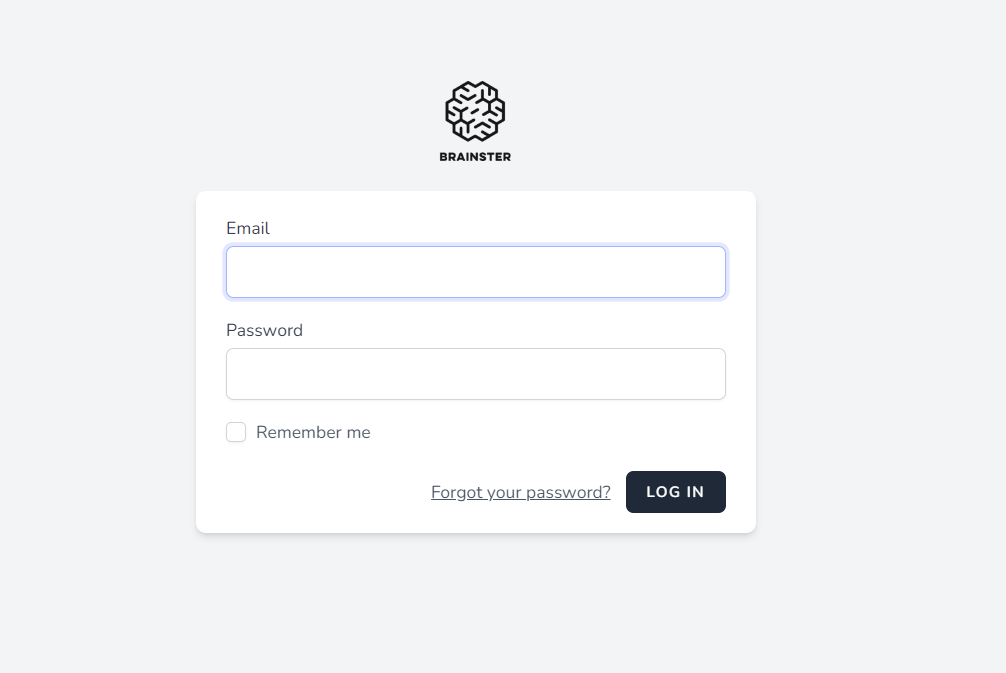Select the text box under Password

click(x=400, y=374)
